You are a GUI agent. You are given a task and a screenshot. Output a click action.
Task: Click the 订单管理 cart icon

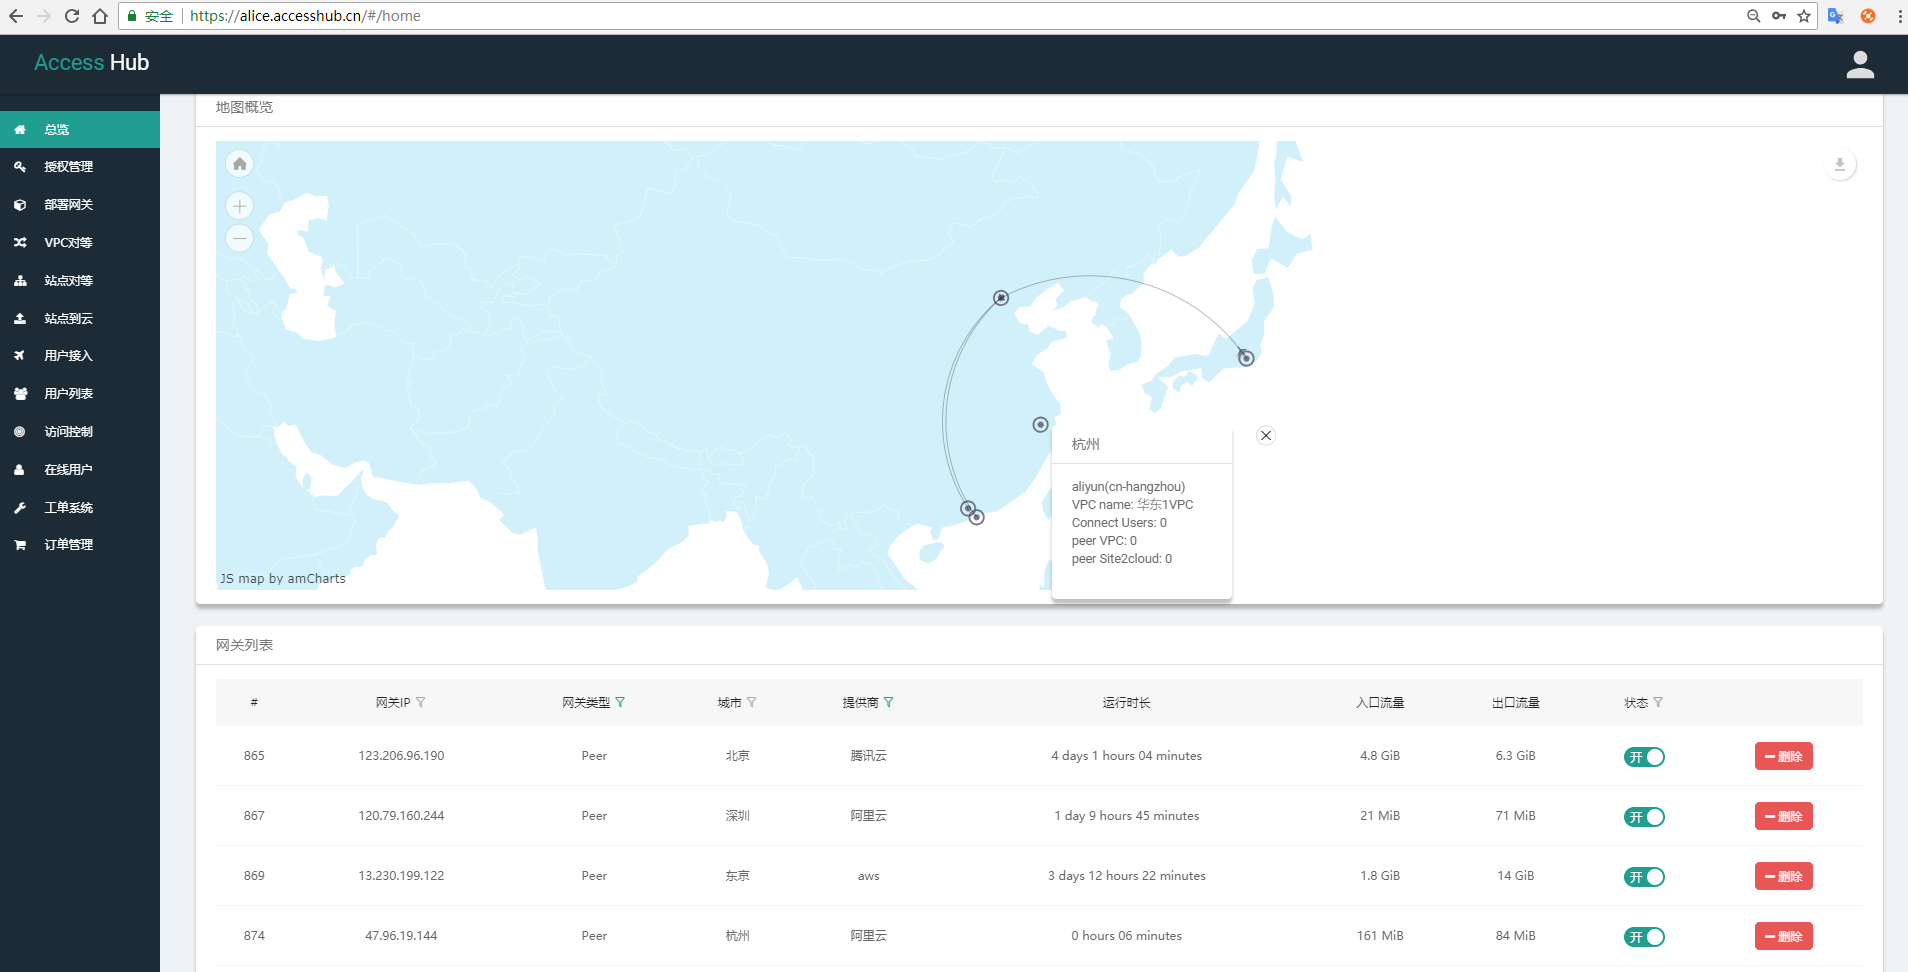(20, 545)
